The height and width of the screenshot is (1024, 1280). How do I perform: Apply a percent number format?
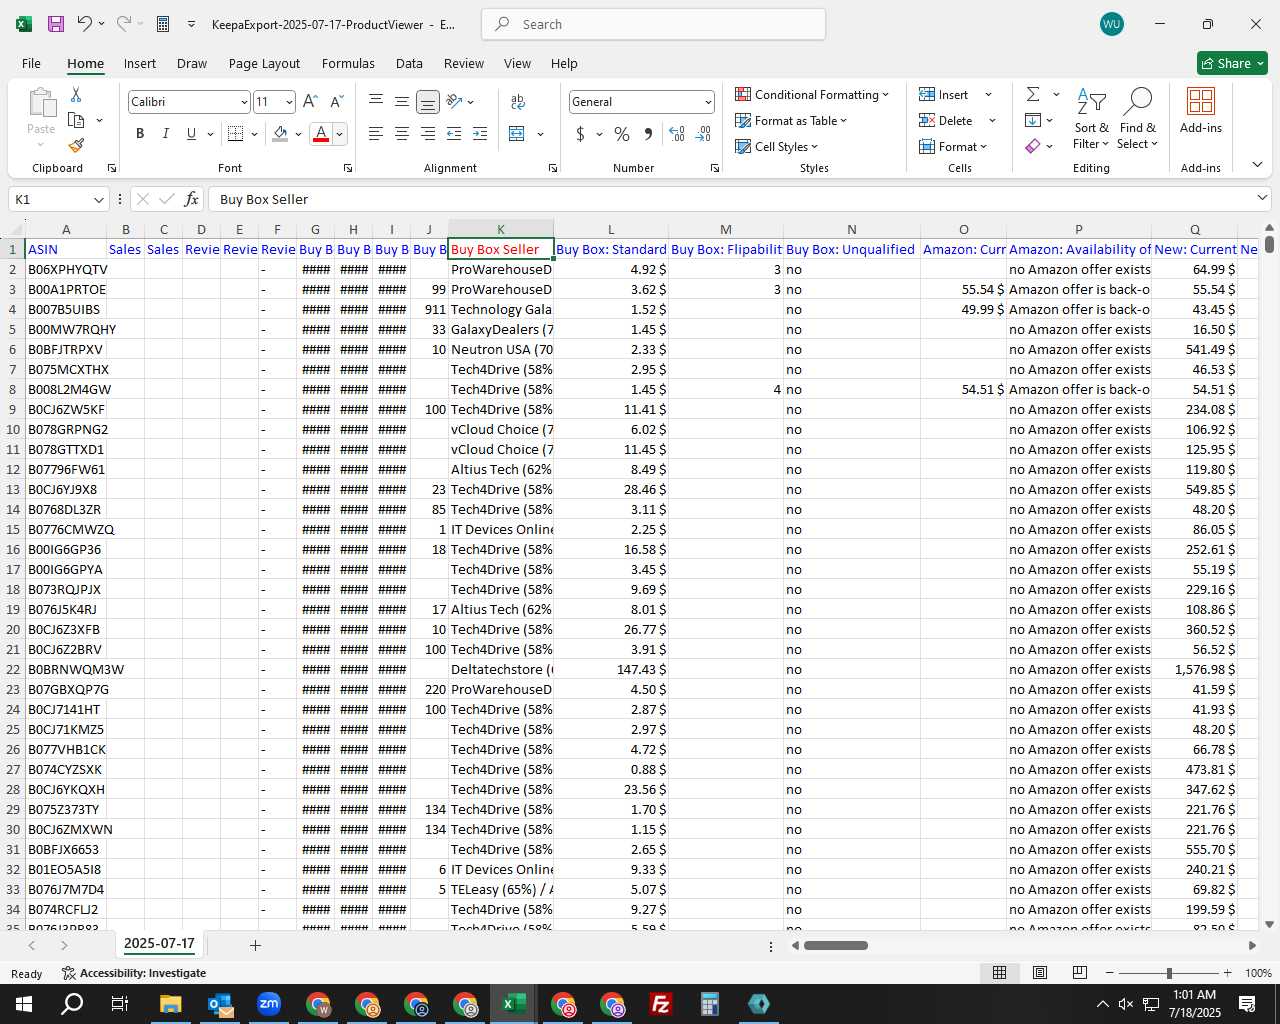(622, 134)
